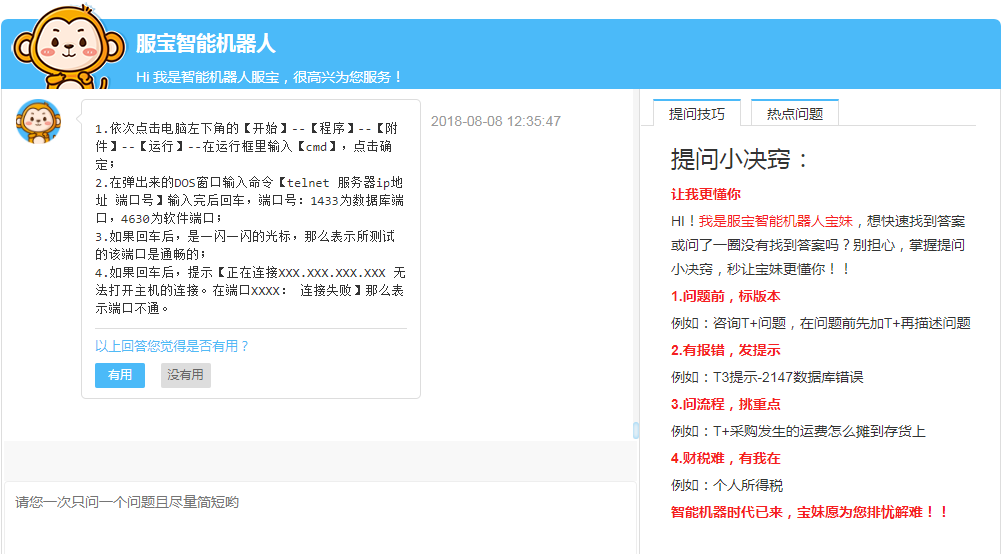
Task: Click the chat area scrollbar handle
Action: coord(636,430)
